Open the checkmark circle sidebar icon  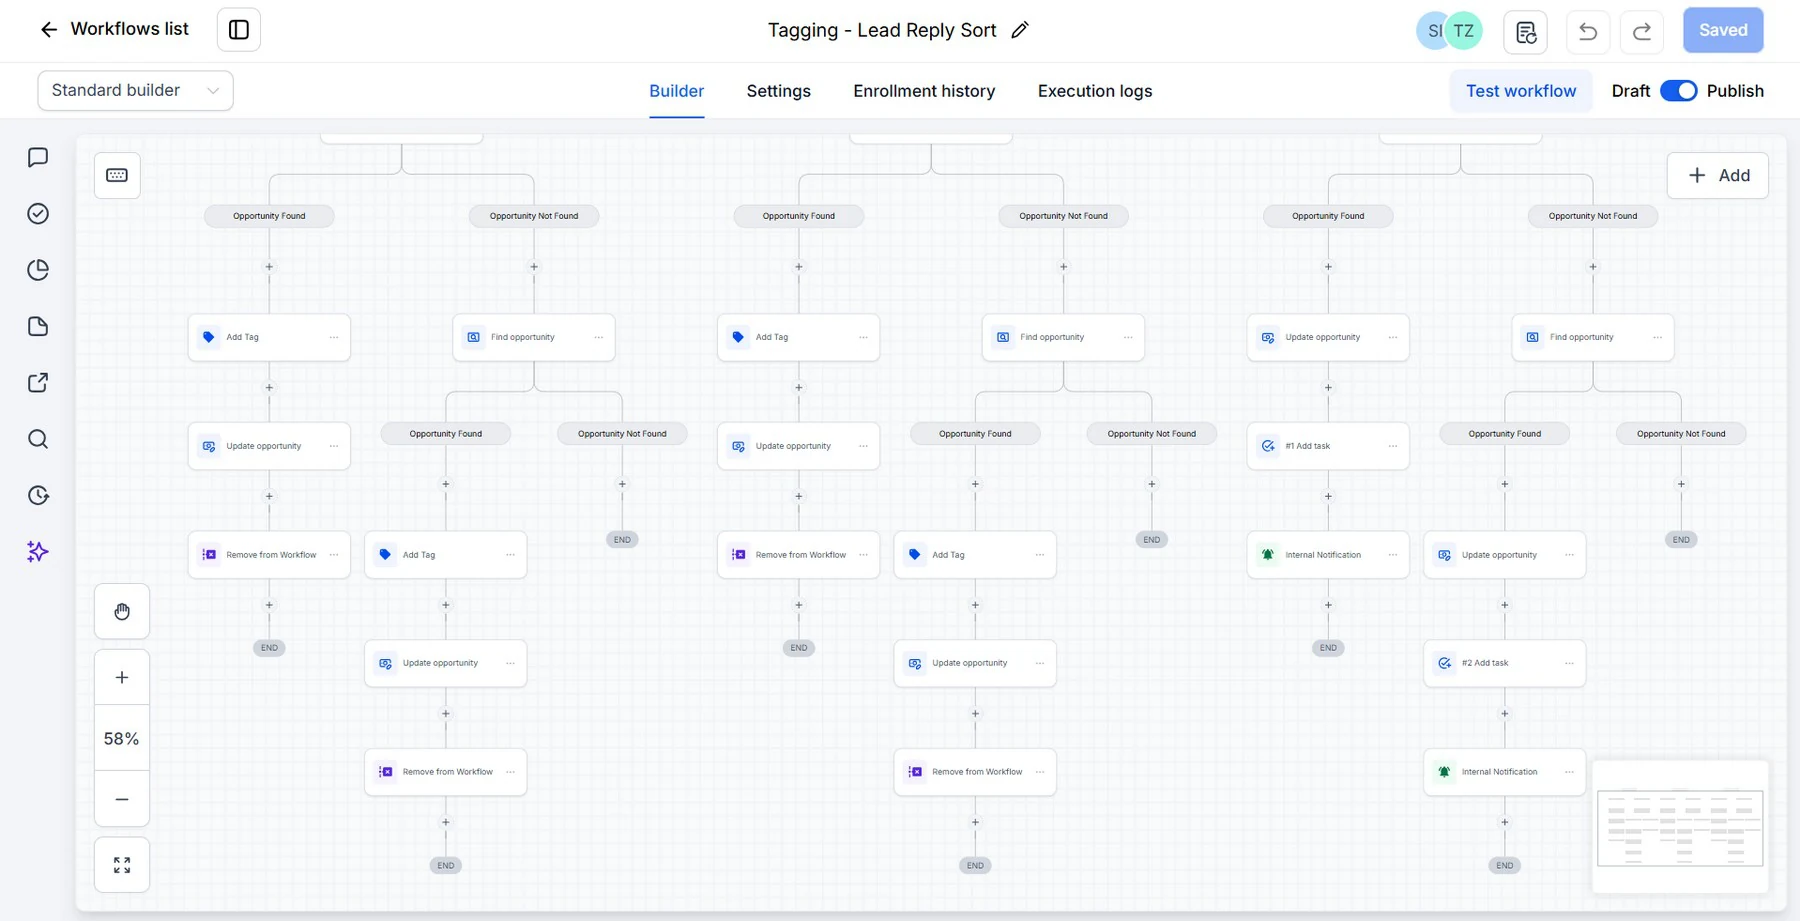pyautogui.click(x=38, y=213)
